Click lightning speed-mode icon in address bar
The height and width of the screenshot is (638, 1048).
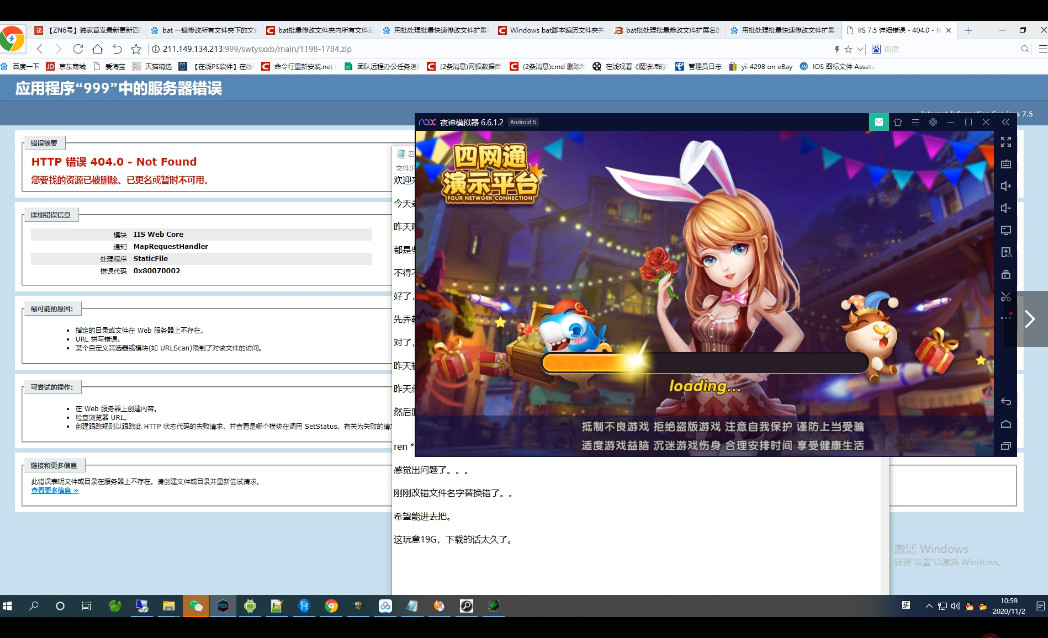point(837,49)
